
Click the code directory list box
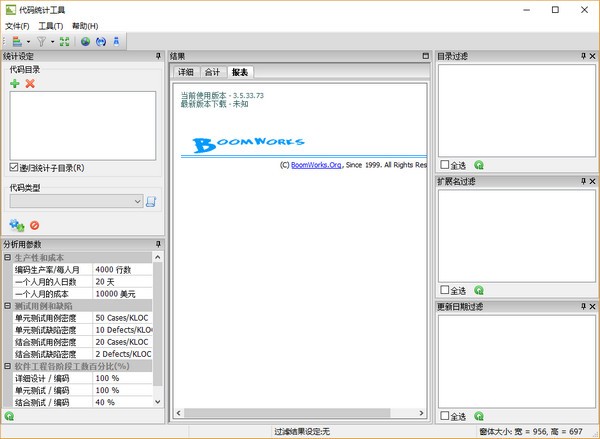coord(83,126)
